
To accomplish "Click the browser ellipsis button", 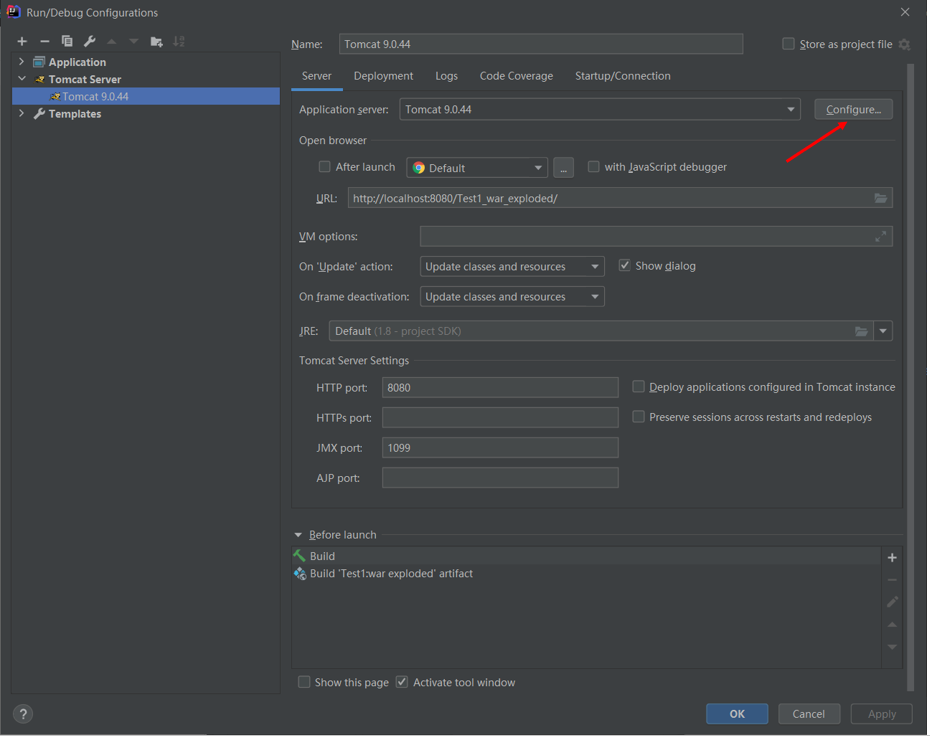I will coord(563,168).
